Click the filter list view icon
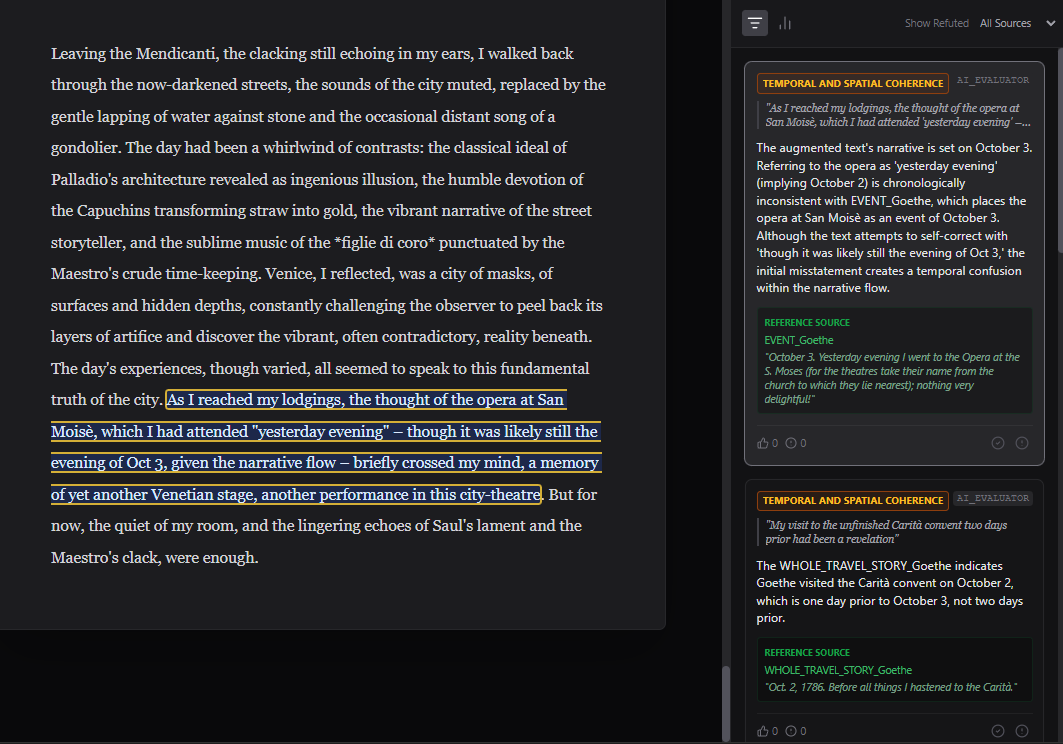Screen dimensions: 1063x744 755,23
